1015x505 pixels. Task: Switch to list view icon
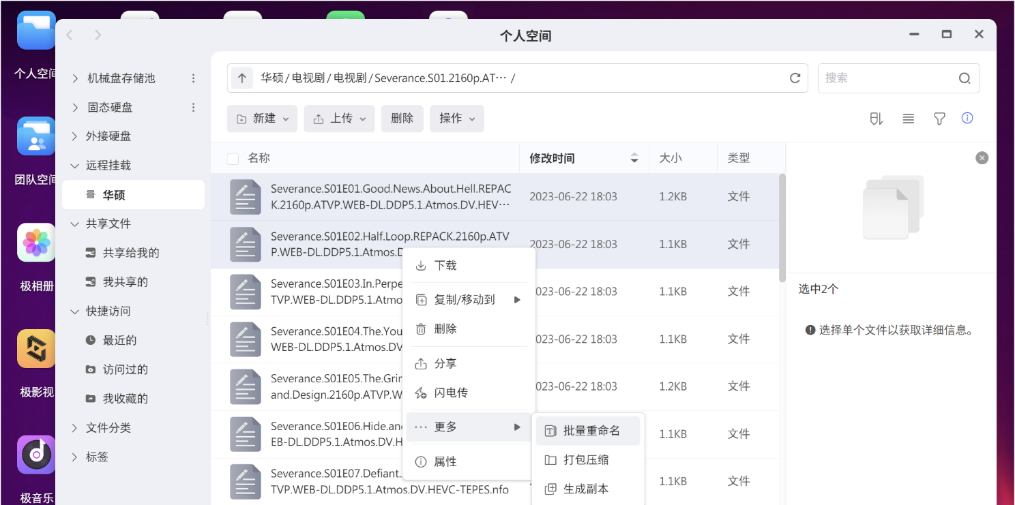908,118
